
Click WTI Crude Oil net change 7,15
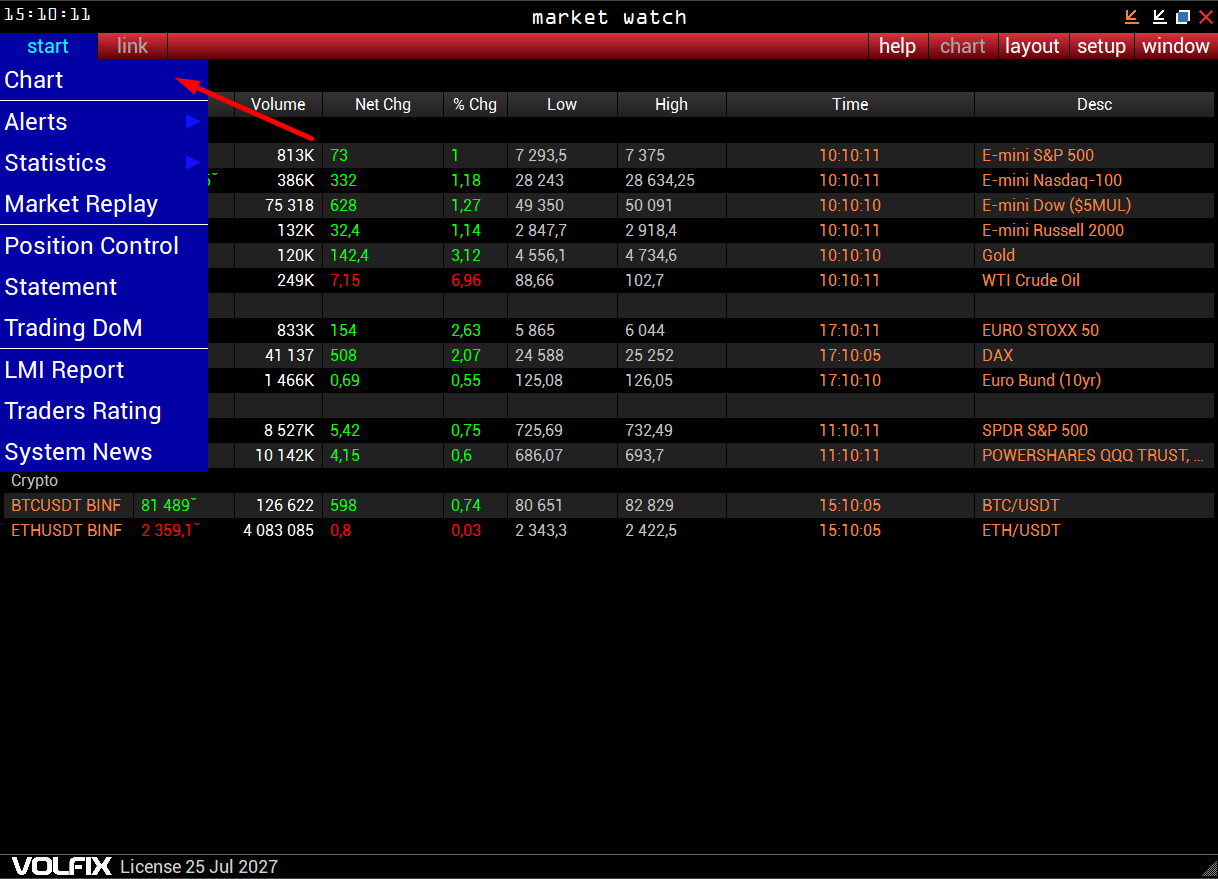coord(345,280)
